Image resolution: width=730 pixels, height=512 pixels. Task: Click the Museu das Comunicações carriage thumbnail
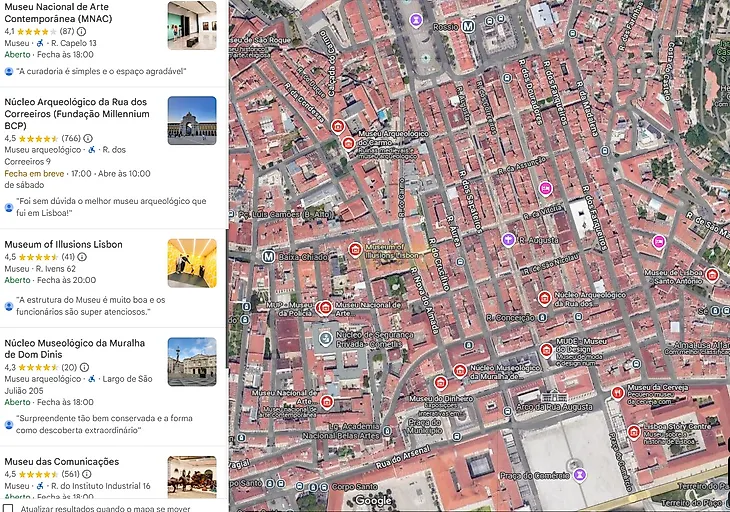pos(192,477)
